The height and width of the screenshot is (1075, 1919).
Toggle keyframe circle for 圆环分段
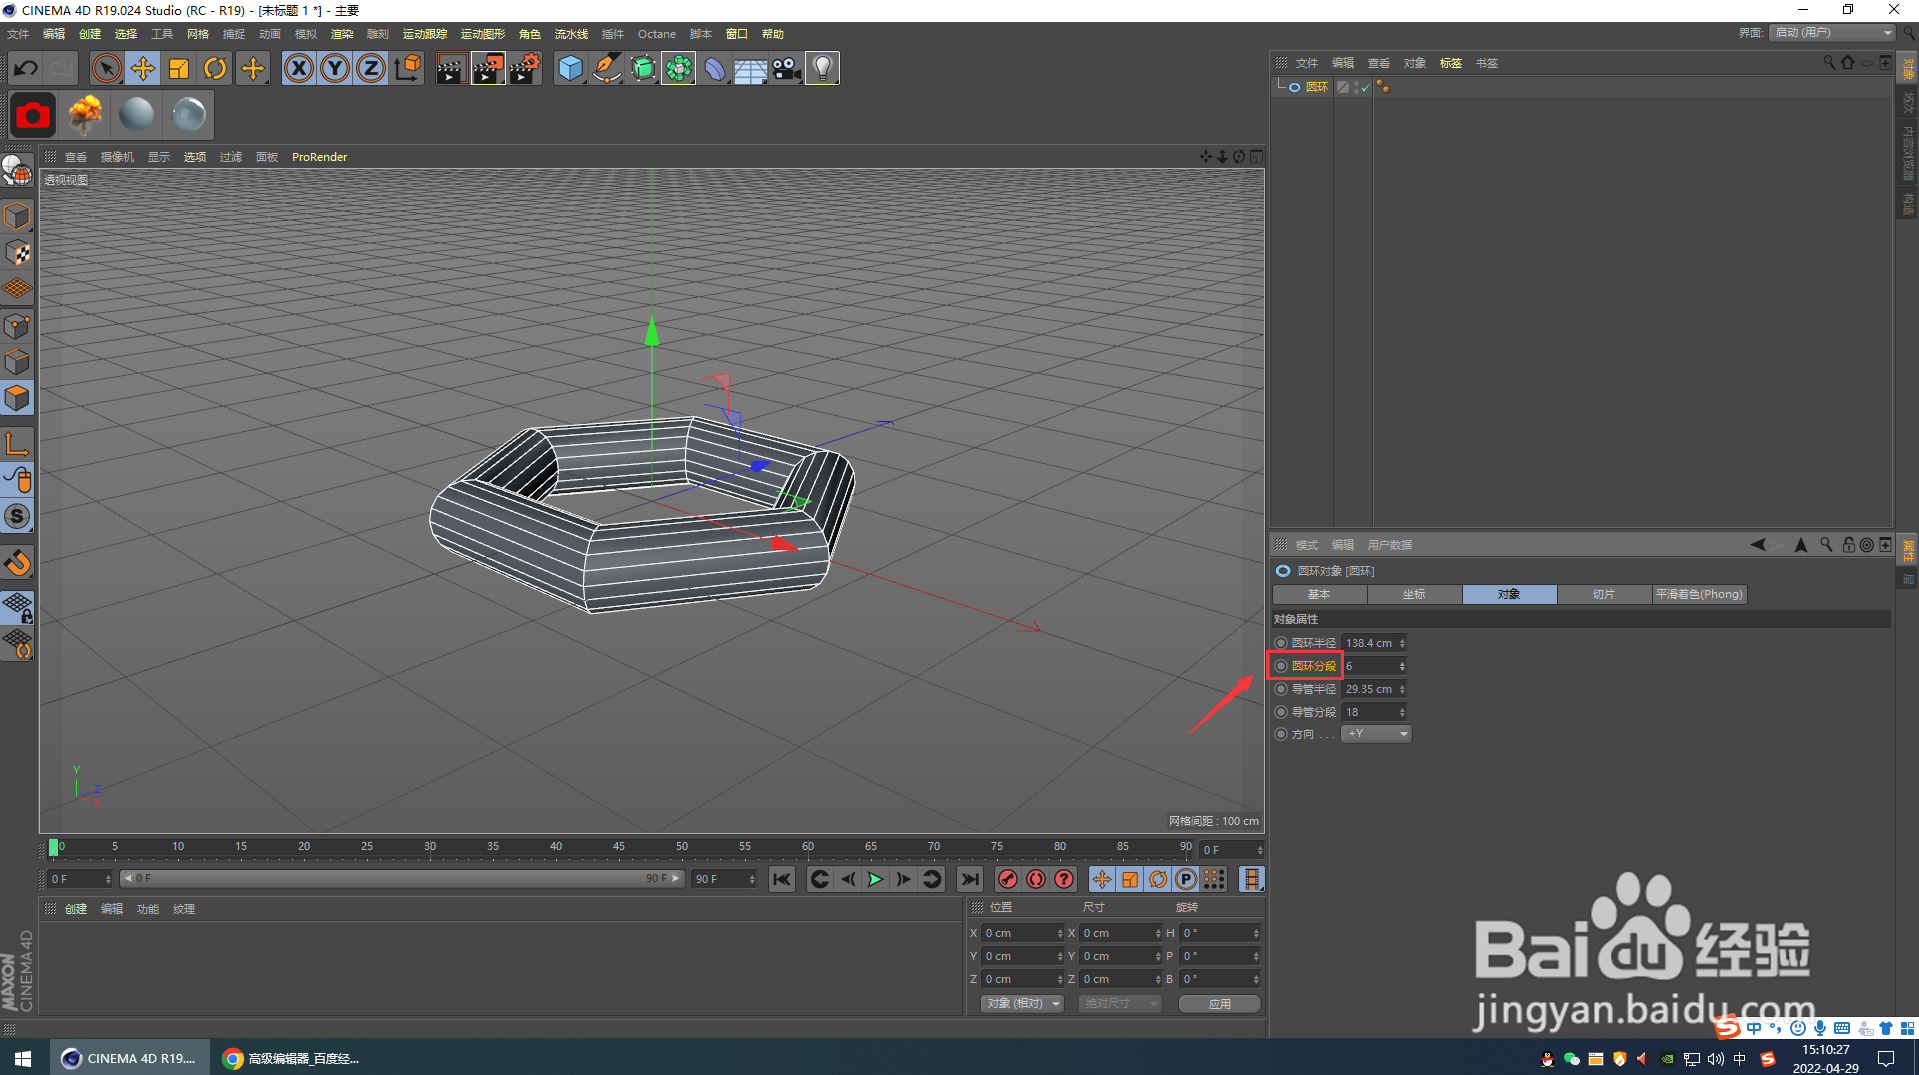[1281, 666]
